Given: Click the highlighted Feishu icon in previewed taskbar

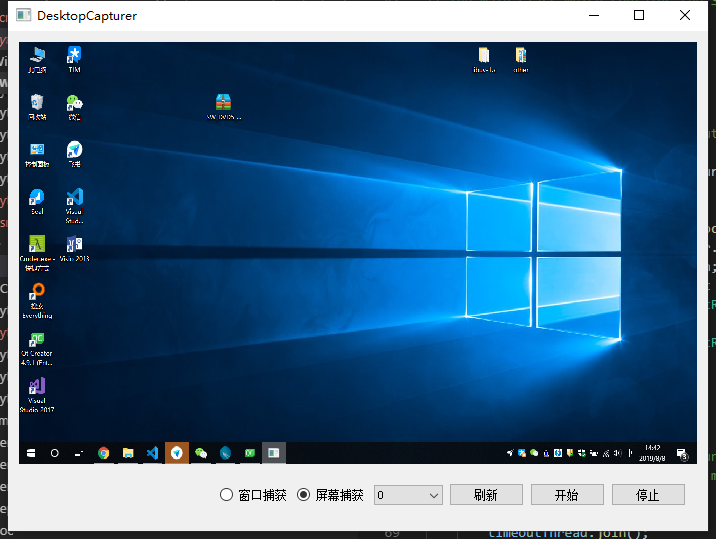Looking at the screenshot, I should click(177, 453).
